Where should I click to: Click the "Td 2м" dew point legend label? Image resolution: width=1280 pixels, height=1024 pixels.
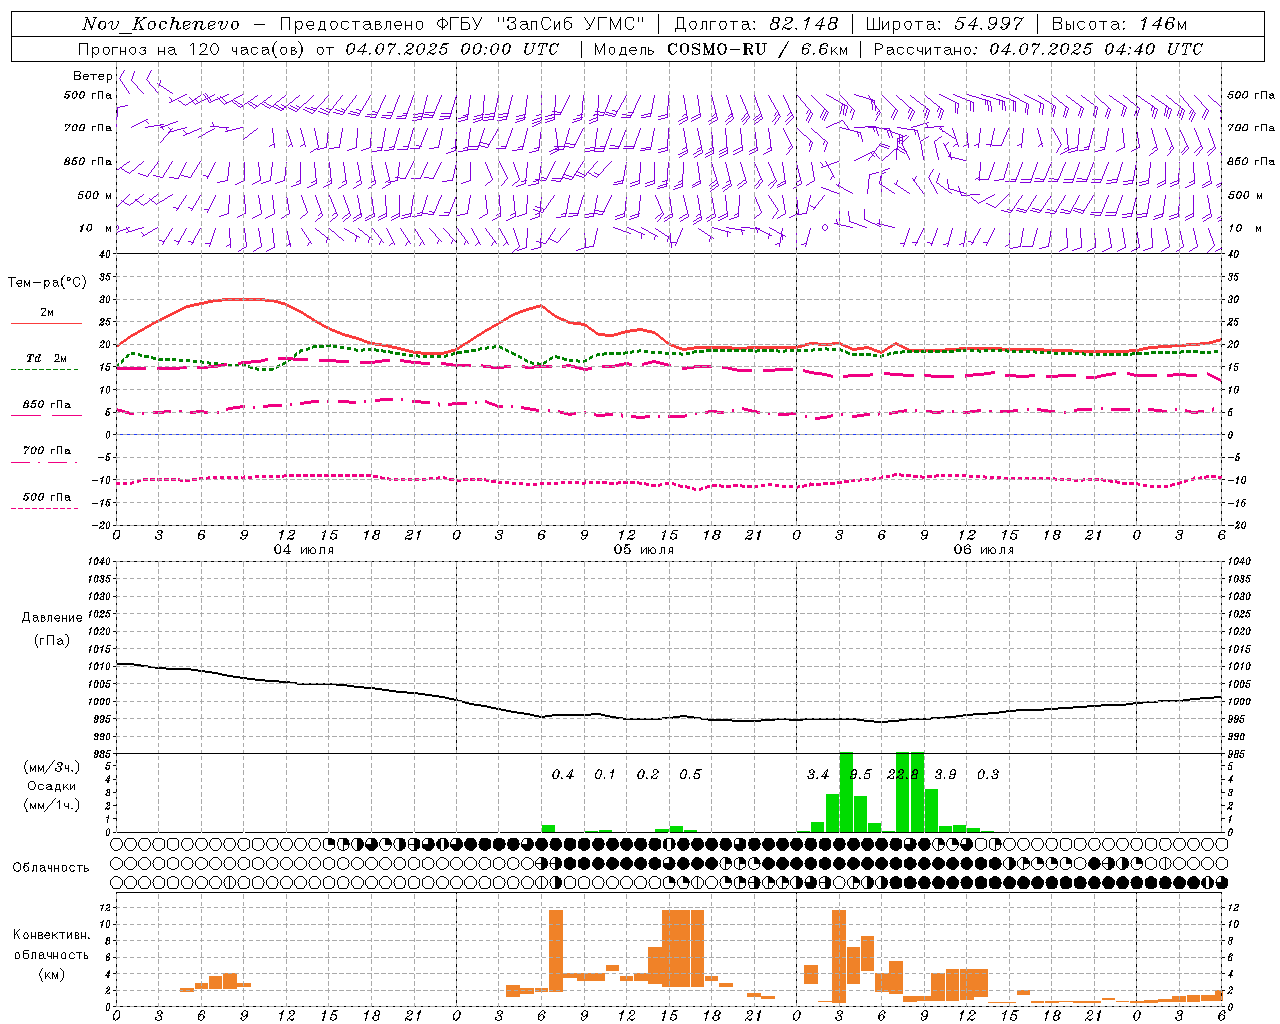[47, 358]
